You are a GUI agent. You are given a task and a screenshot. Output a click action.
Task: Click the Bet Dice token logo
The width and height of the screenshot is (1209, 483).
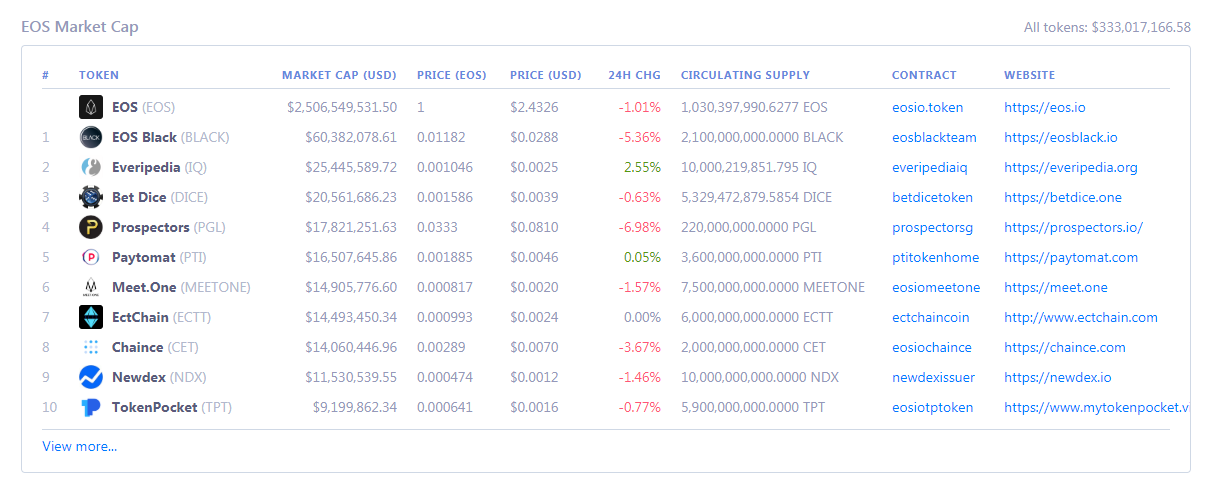[91, 197]
